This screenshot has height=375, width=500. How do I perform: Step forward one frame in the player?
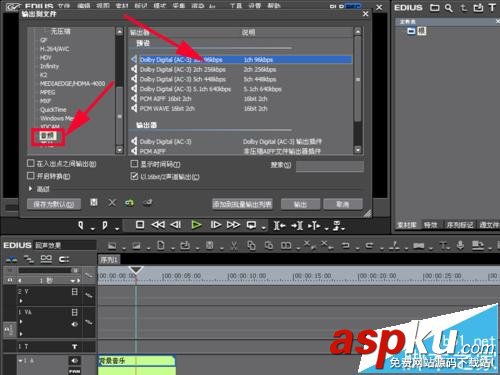(x=216, y=225)
